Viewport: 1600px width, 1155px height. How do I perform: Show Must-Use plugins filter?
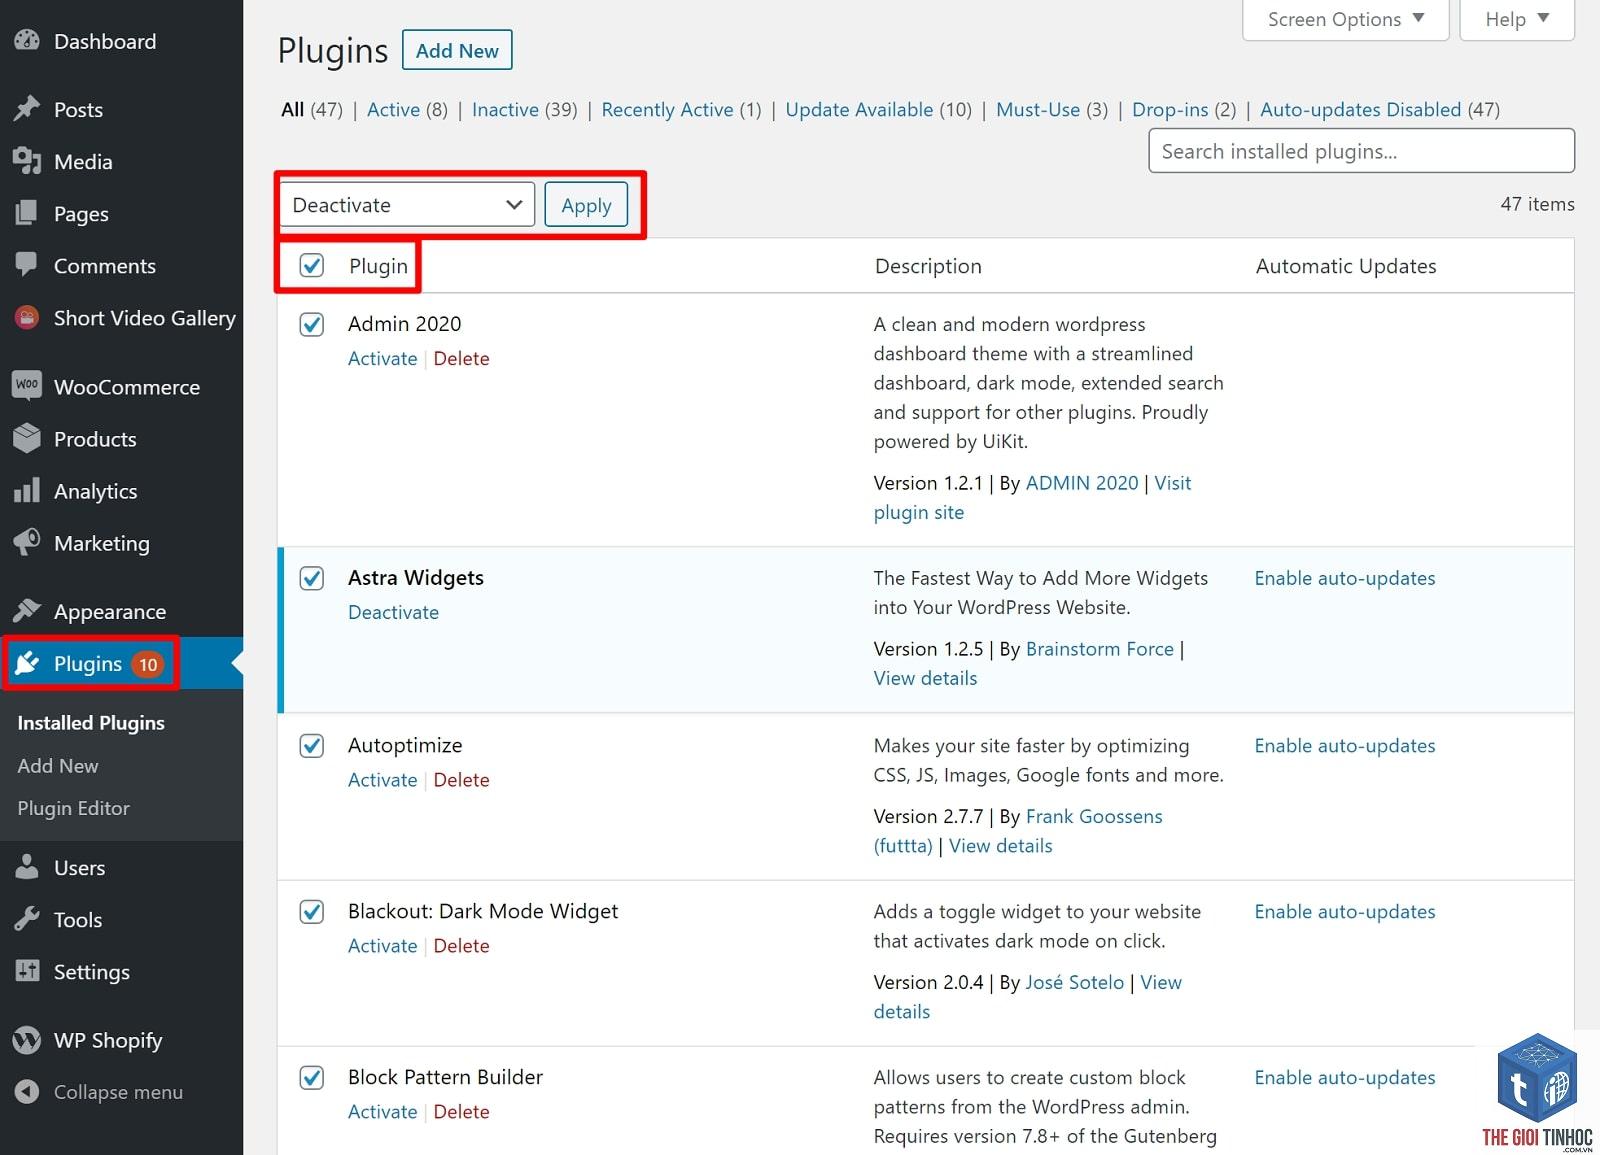1052,109
